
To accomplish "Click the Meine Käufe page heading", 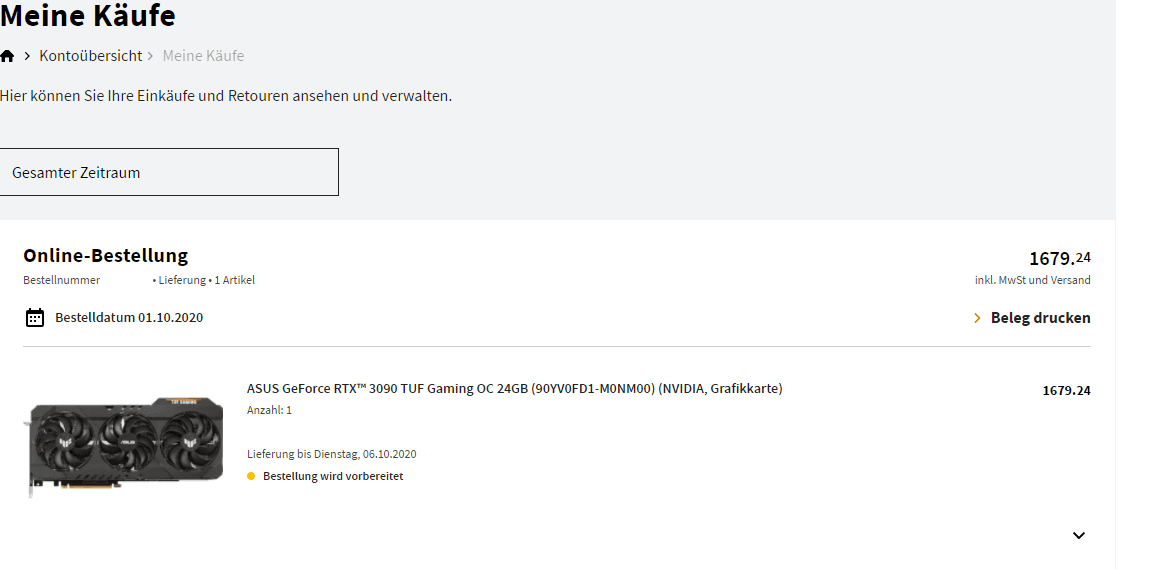I will [x=88, y=16].
